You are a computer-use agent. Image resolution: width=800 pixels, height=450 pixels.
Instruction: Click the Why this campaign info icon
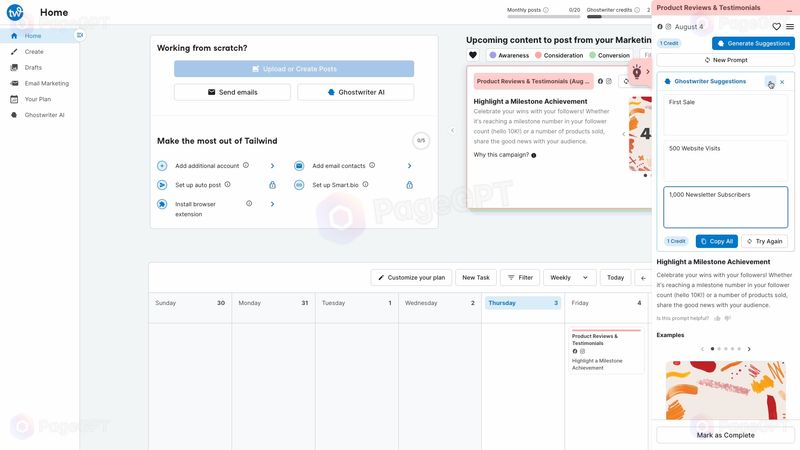coord(534,155)
